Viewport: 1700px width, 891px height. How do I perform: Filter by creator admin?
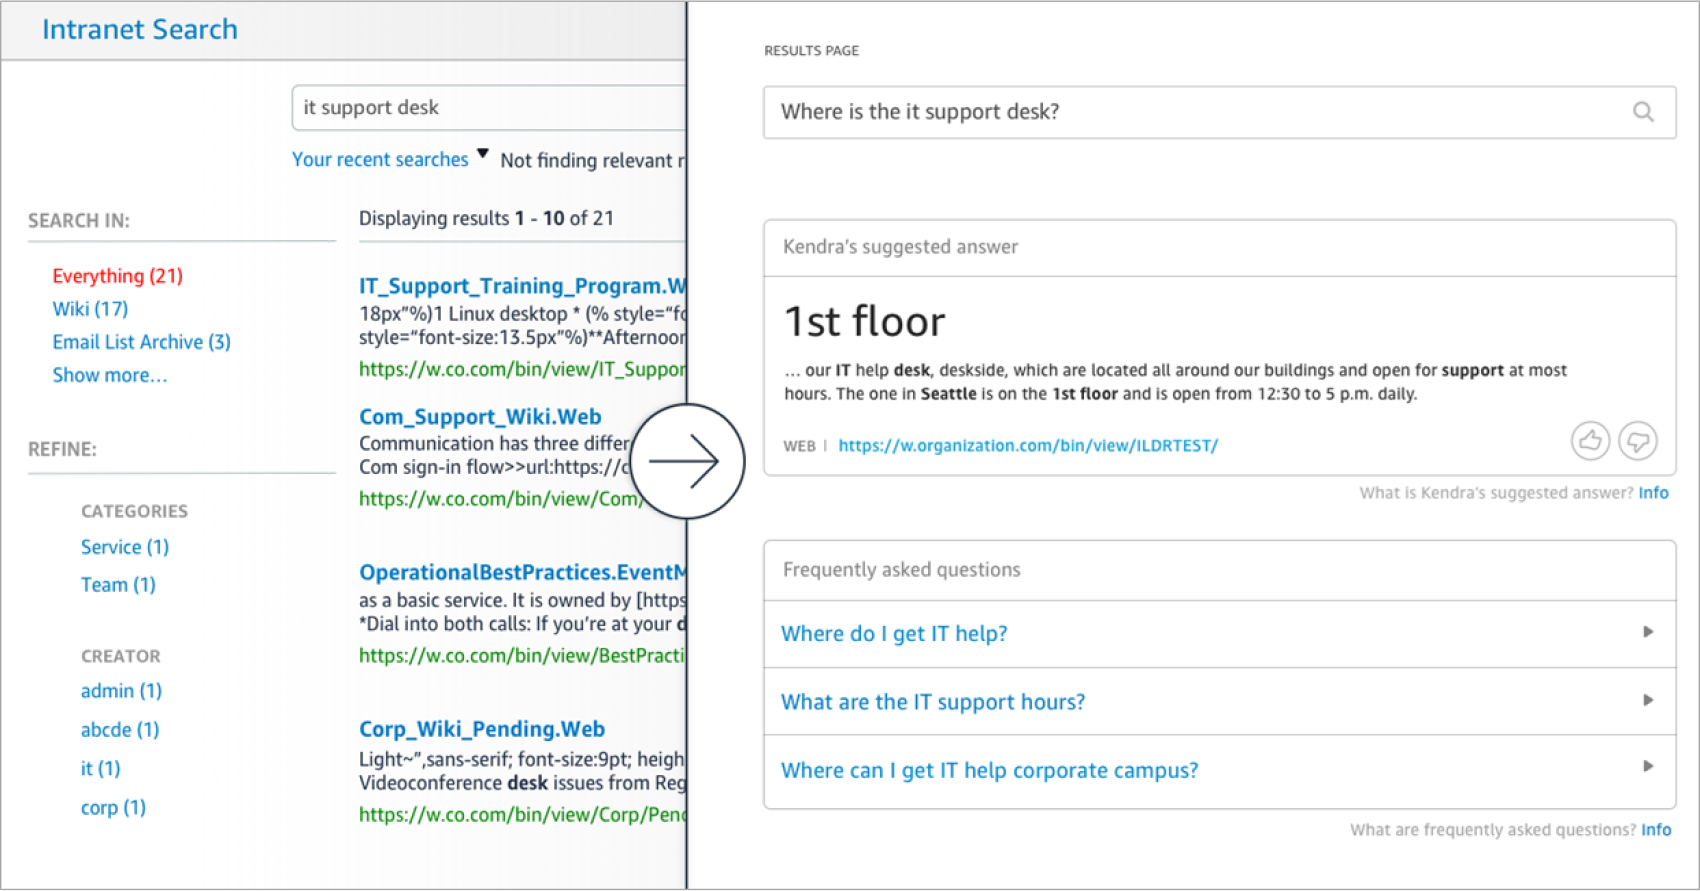coord(121,690)
